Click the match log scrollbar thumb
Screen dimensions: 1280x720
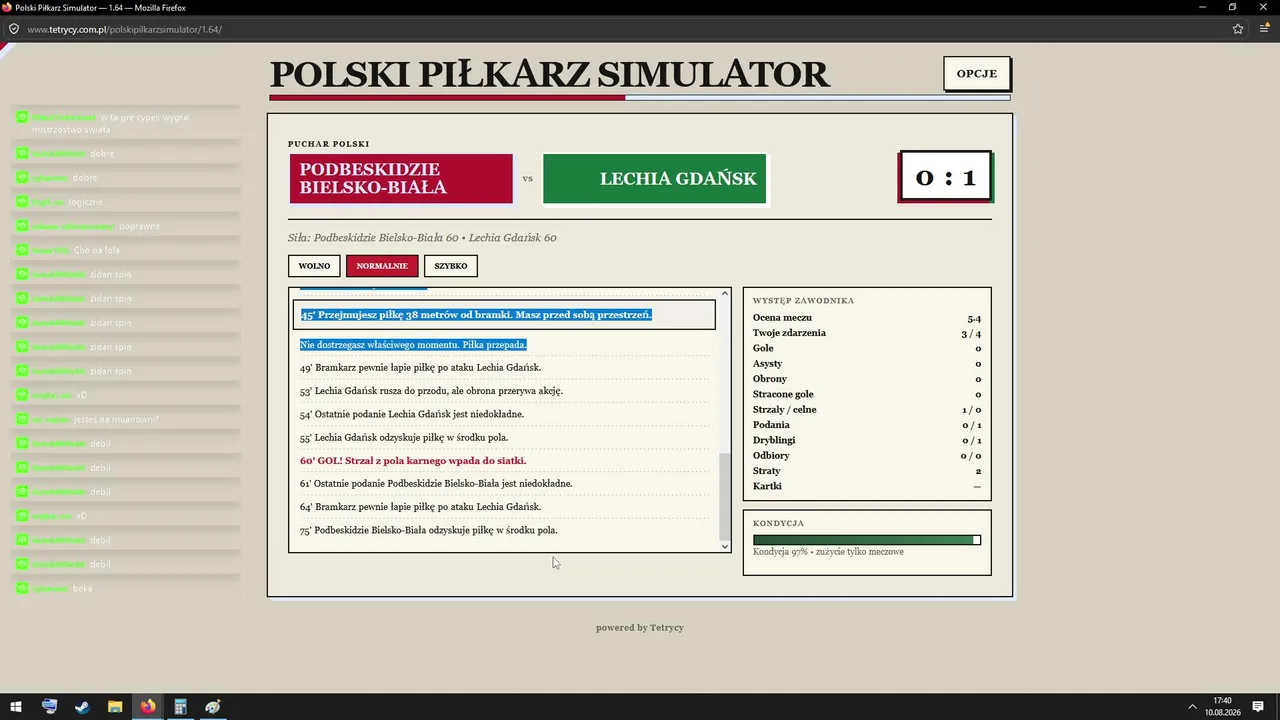click(725, 496)
